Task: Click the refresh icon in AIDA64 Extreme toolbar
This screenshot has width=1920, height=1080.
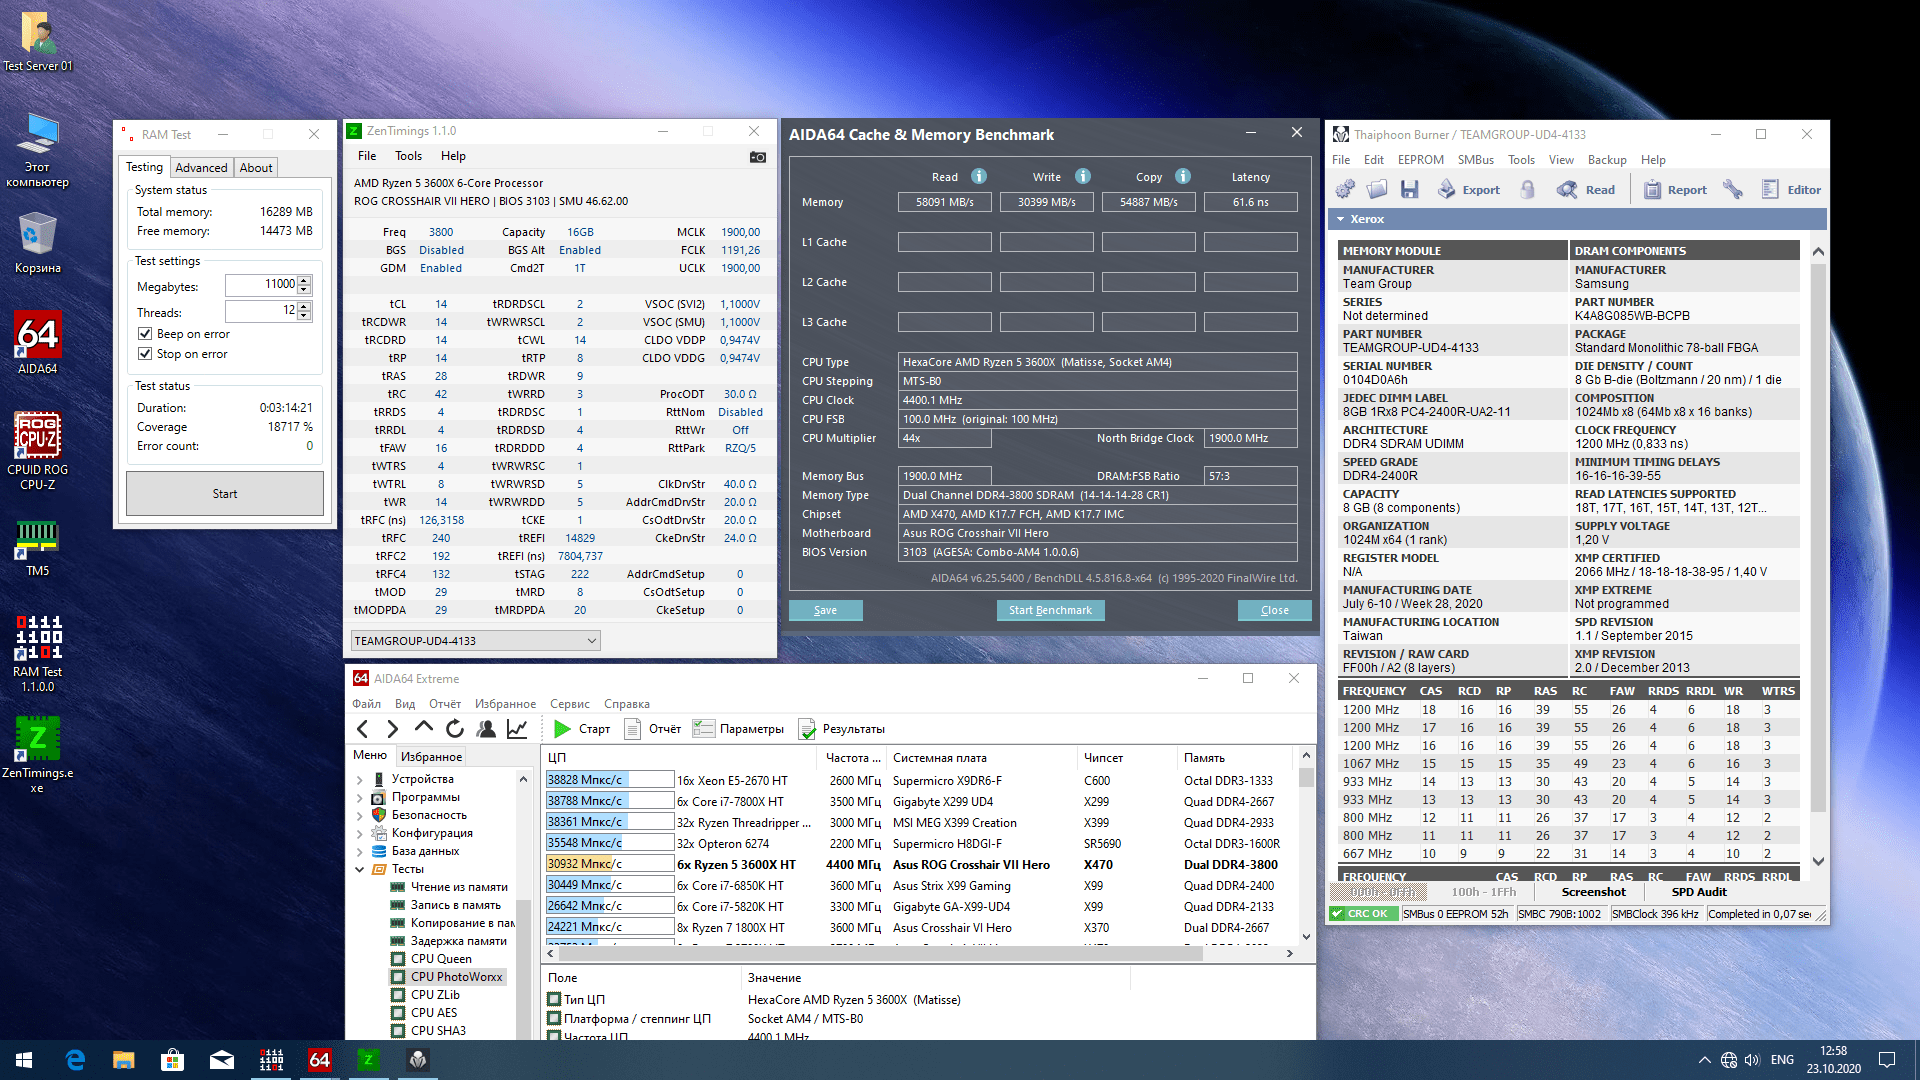Action: (x=455, y=729)
